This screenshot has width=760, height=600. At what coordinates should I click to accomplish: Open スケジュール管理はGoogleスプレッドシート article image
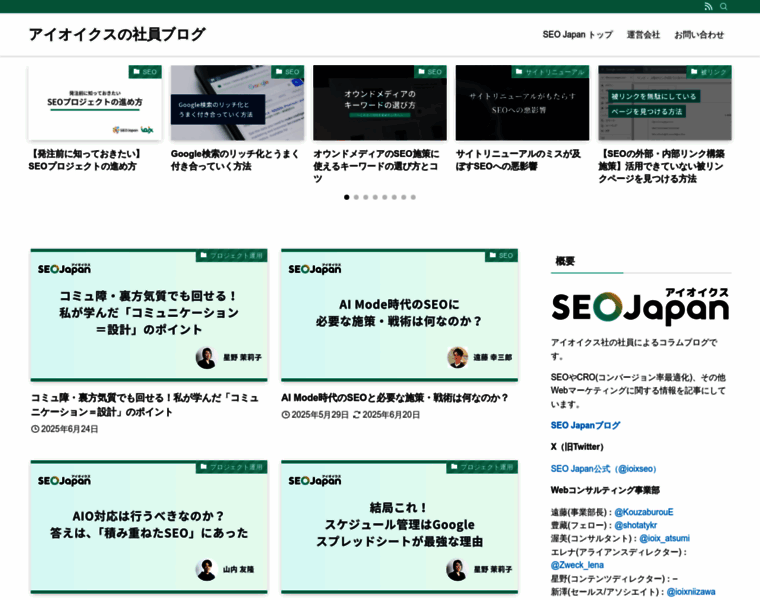399,527
